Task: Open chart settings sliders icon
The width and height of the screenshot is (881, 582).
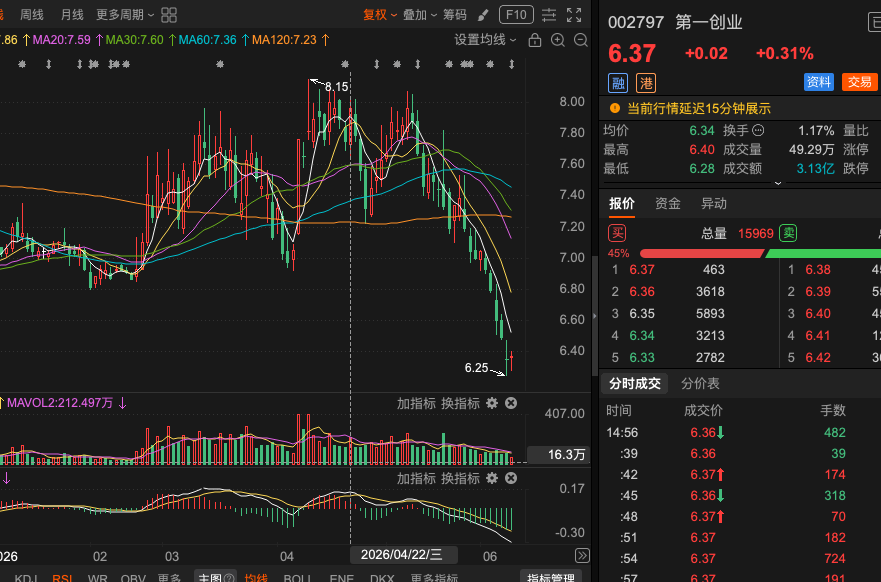Action: pos(549,15)
